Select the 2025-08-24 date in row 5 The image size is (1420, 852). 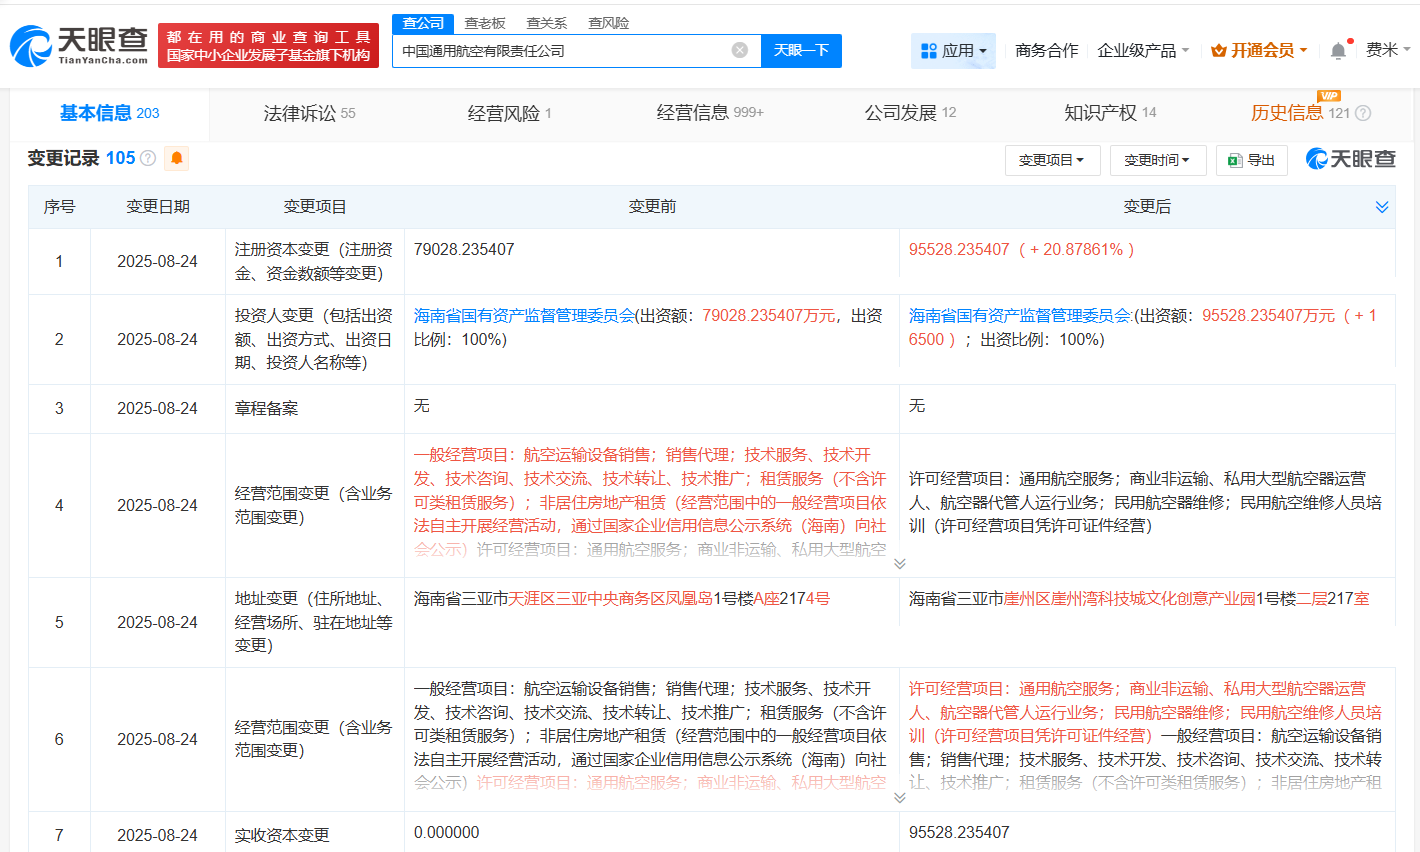point(158,622)
